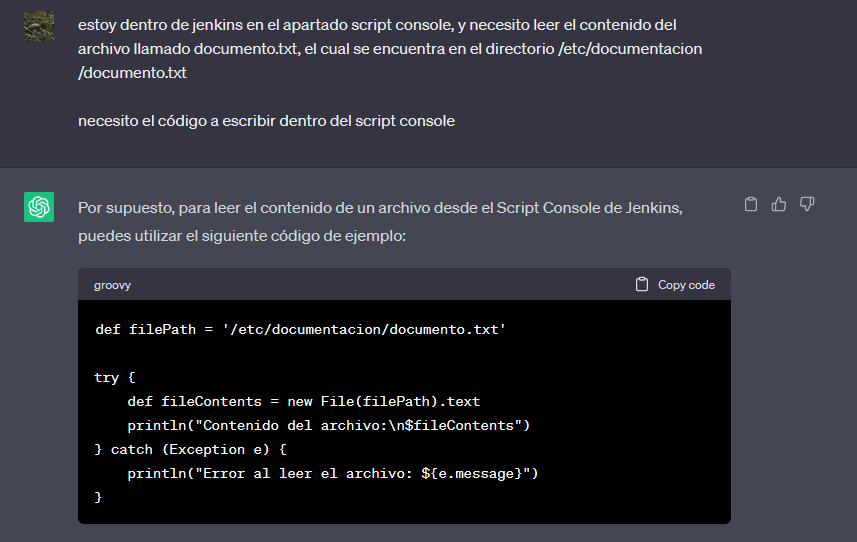857x542 pixels.
Task: Click the groovy language label
Action: click(112, 285)
